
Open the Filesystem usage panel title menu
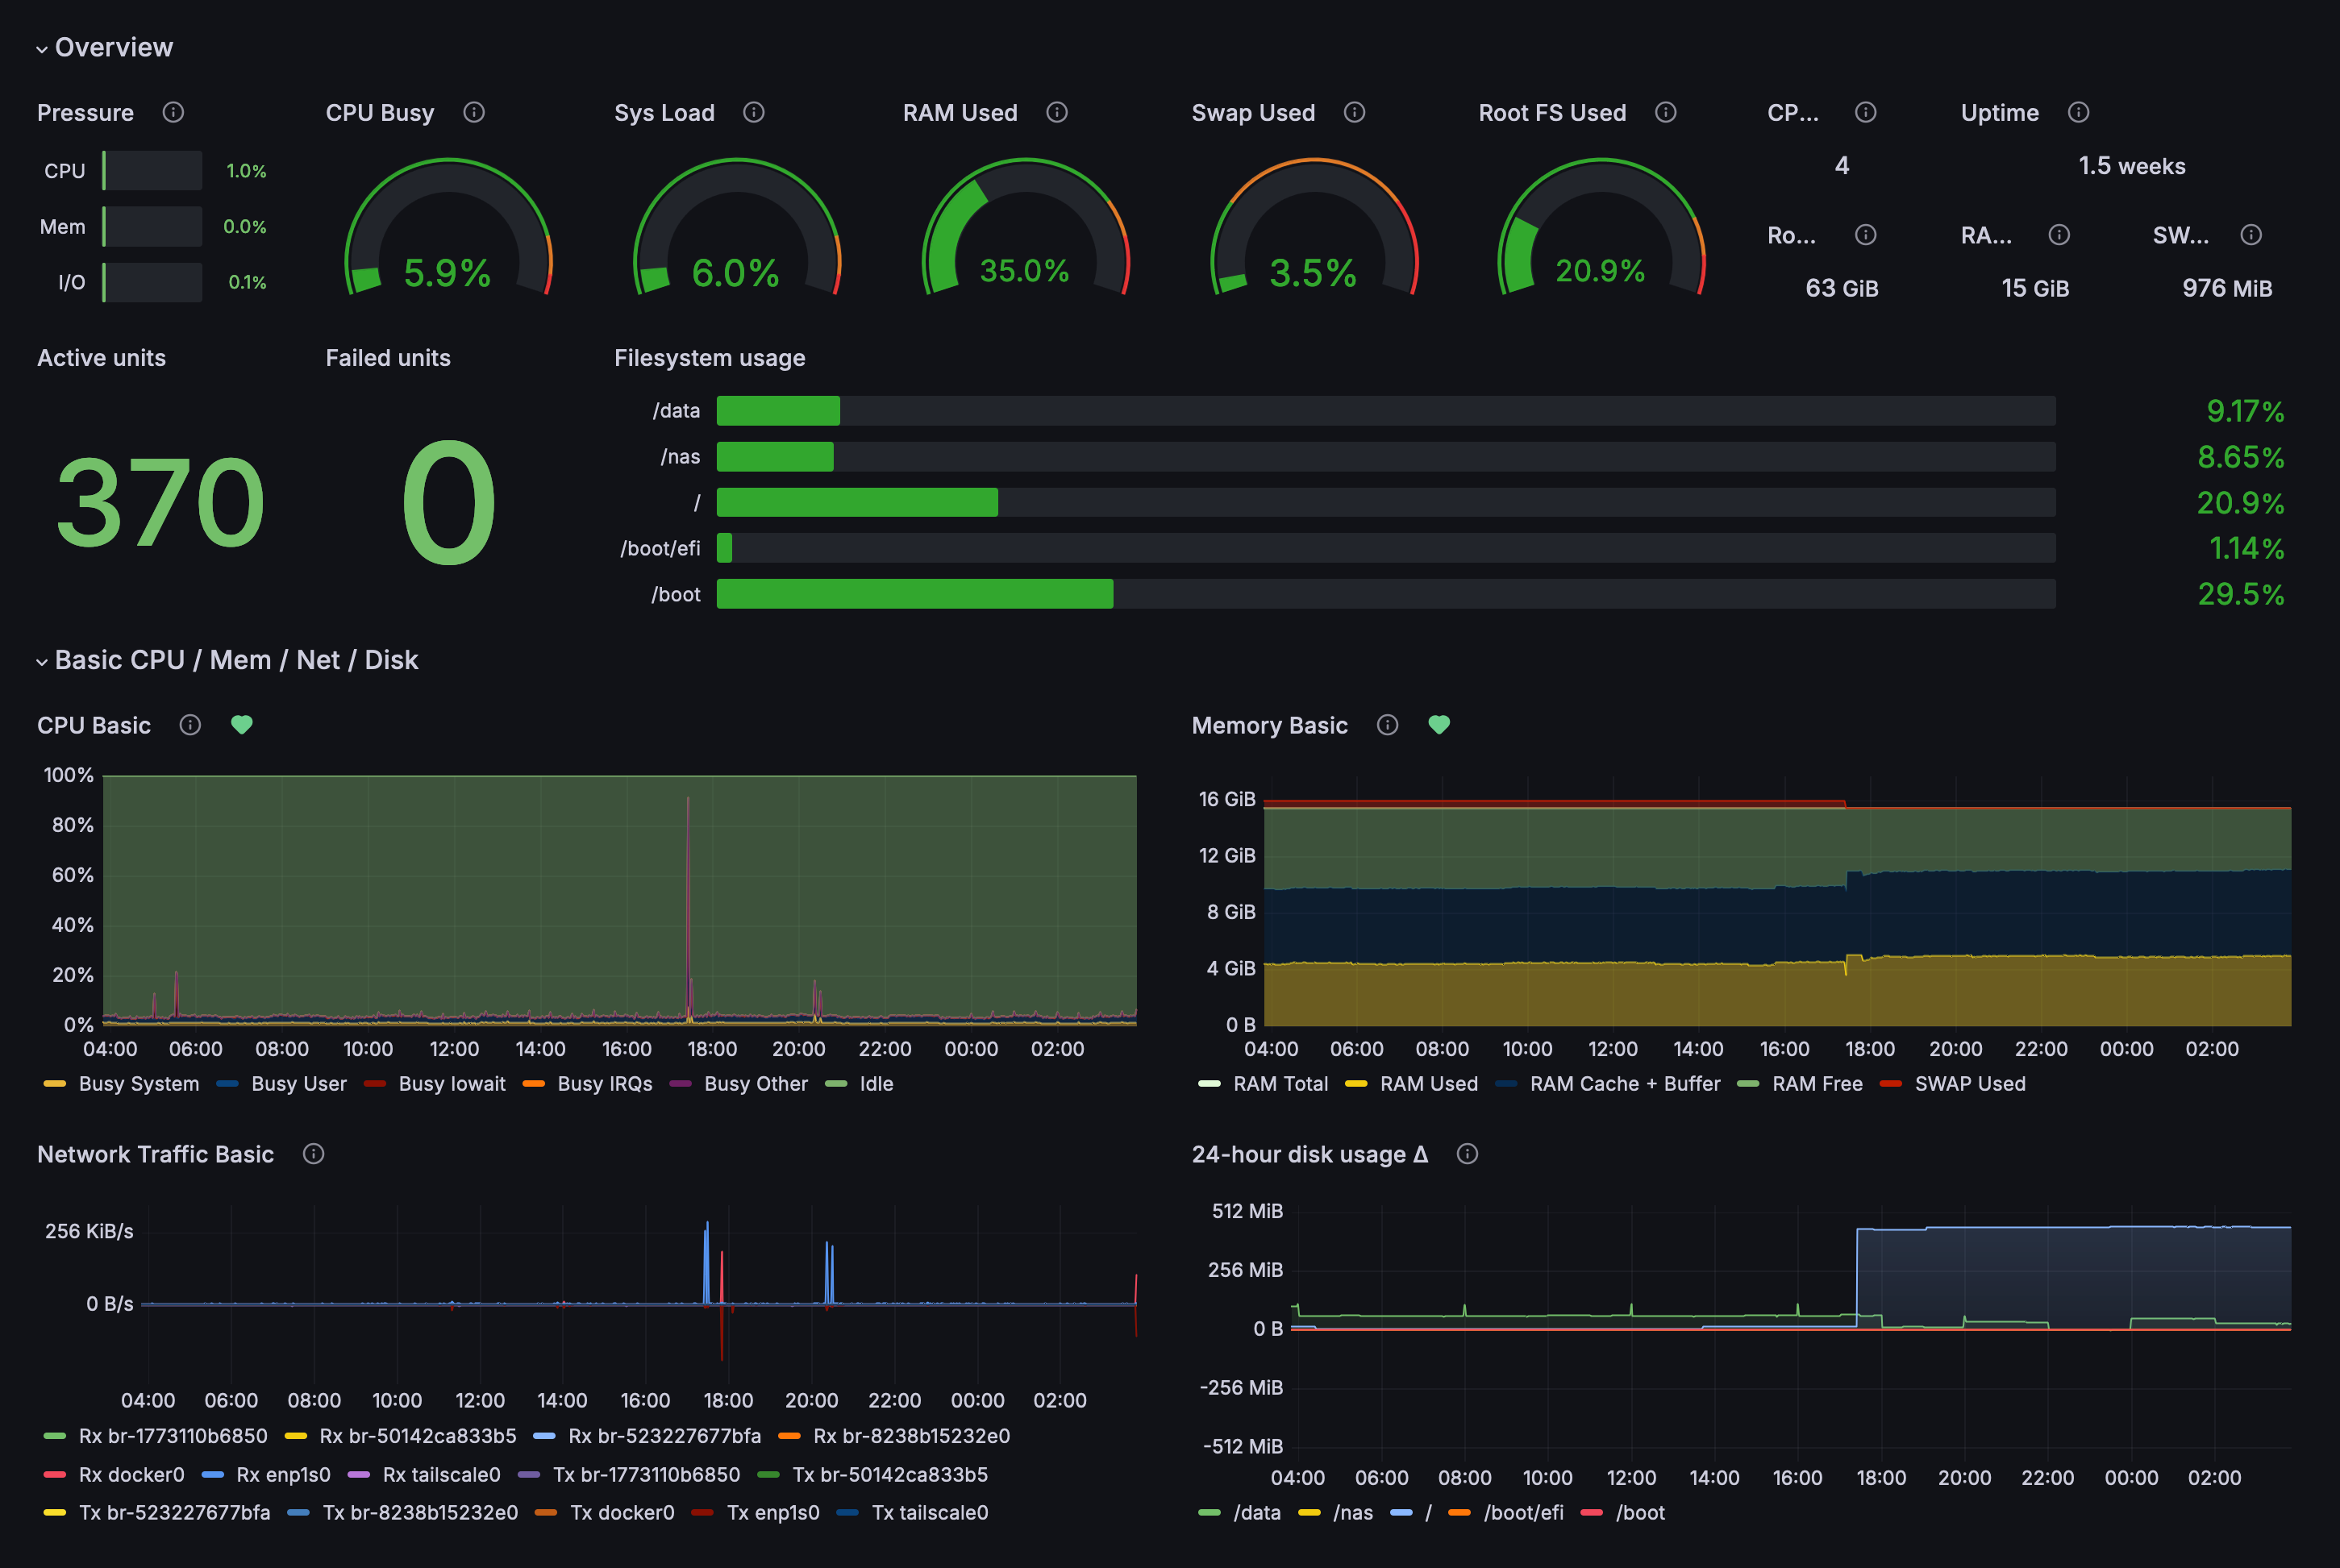(x=709, y=358)
